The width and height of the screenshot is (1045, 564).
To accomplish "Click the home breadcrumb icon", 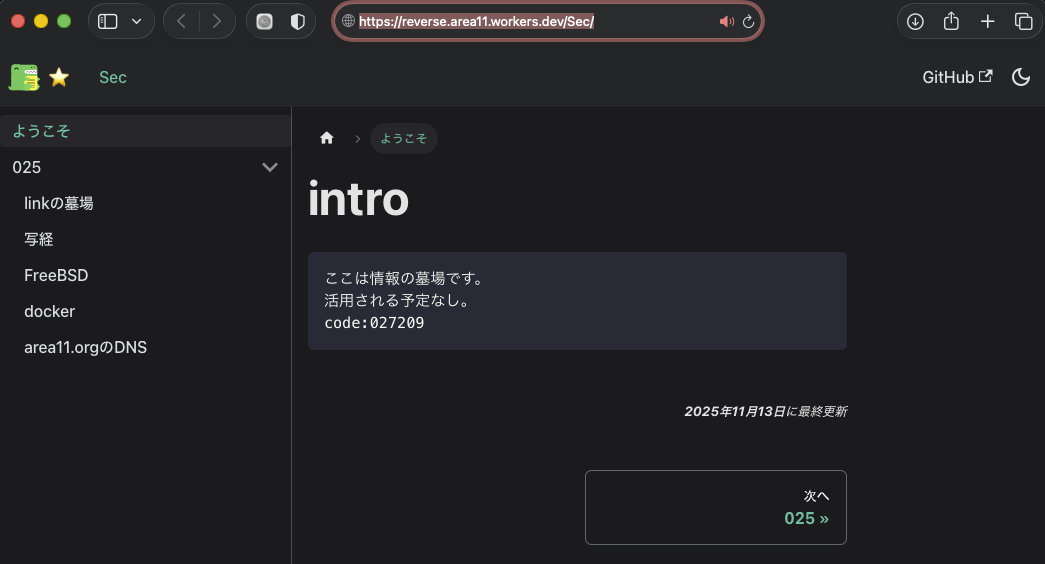I will tap(326, 138).
